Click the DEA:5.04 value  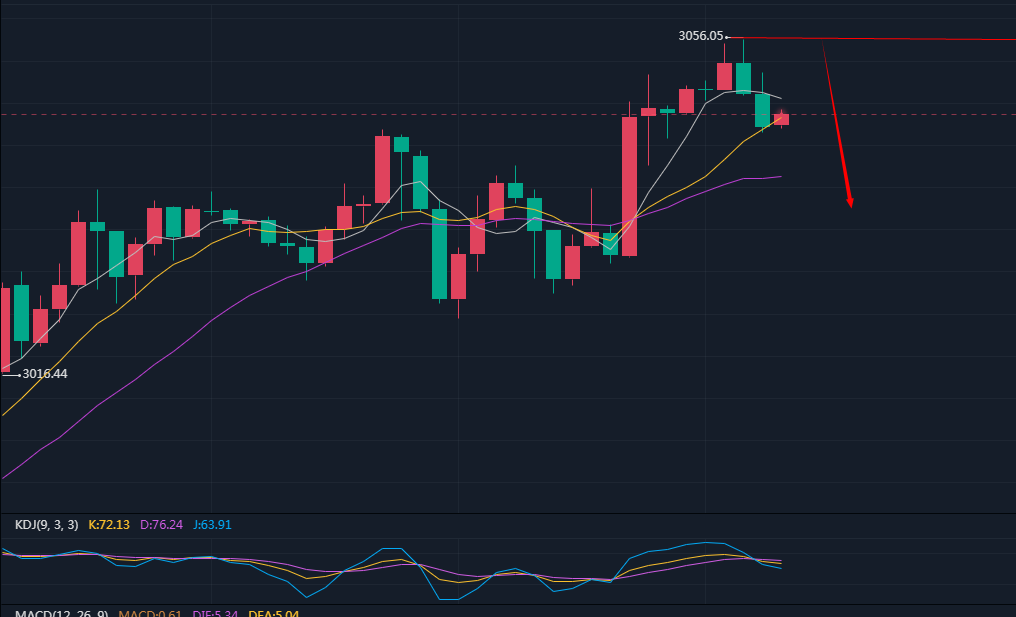click(x=273, y=613)
